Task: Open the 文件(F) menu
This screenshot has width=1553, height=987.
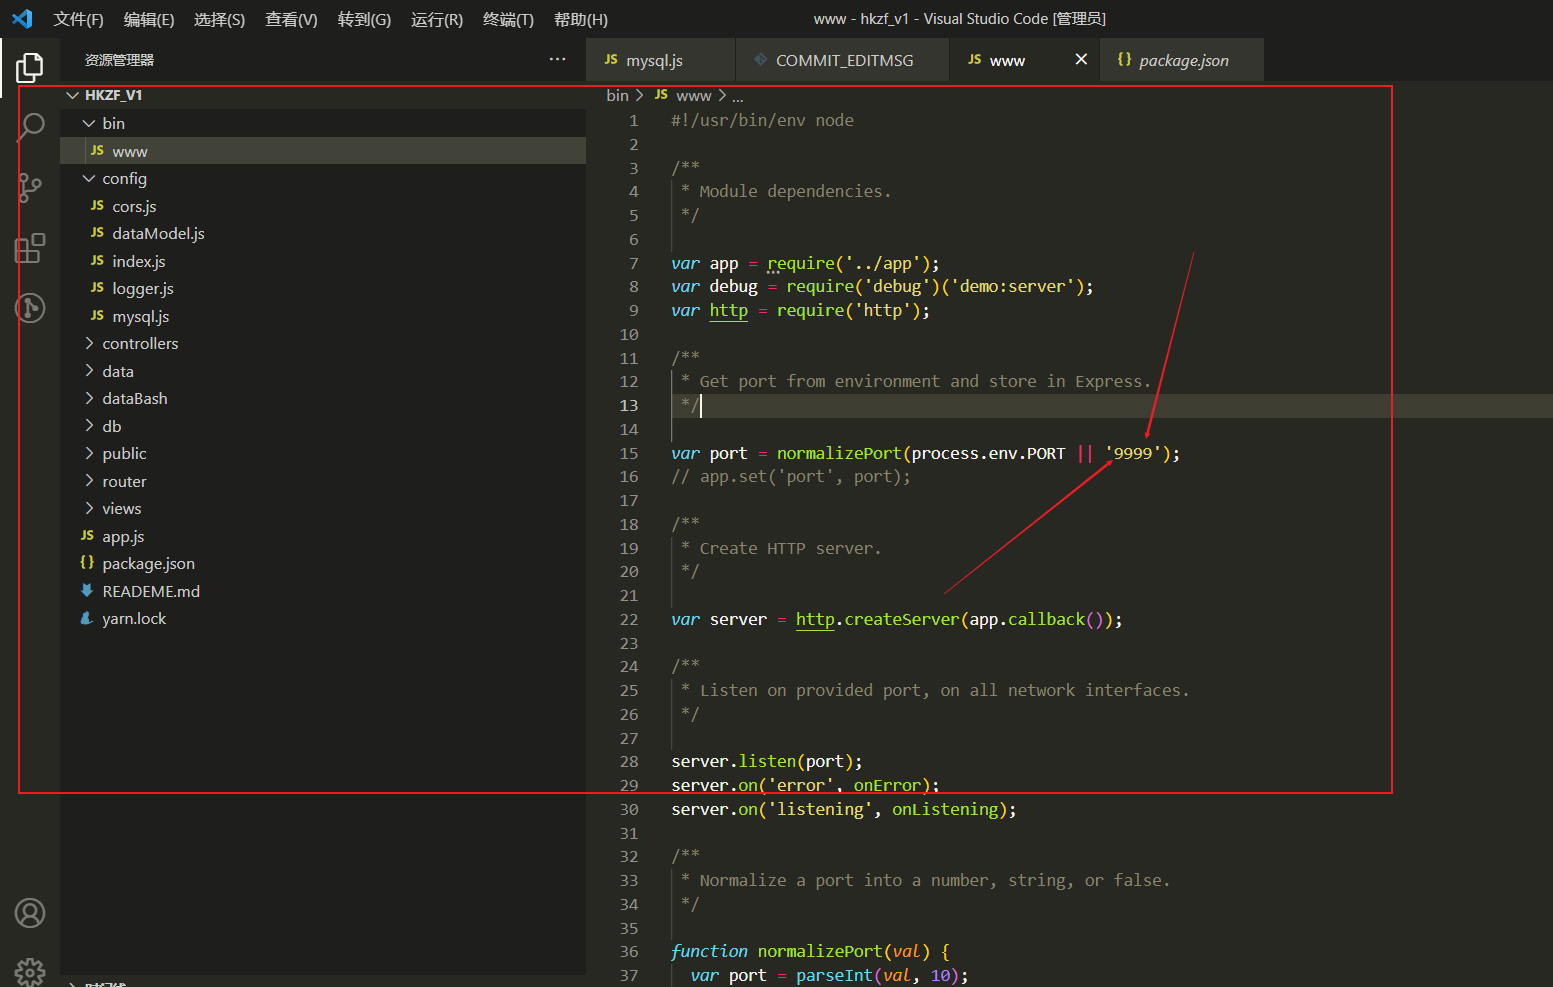Action: pos(78,19)
